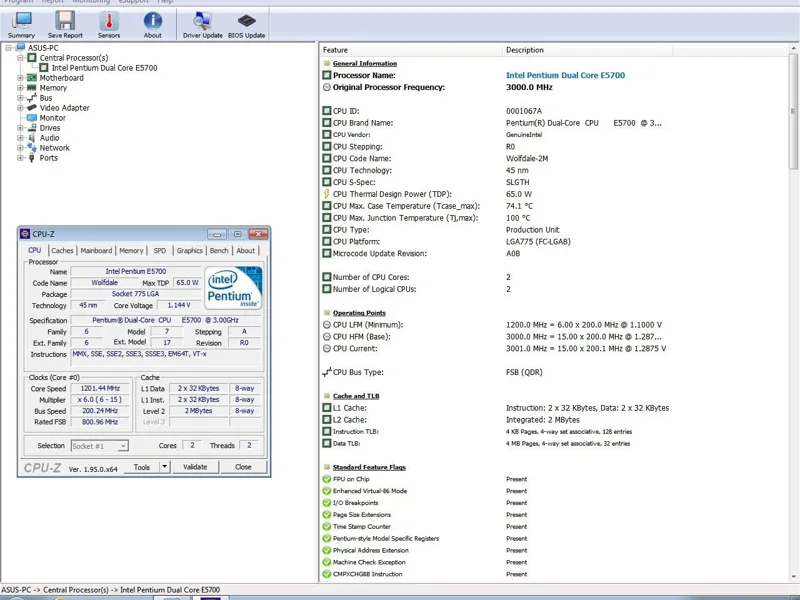This screenshot has width=800, height=600.
Task: Click the Save Report floppy disk icon
Action: click(x=65, y=23)
